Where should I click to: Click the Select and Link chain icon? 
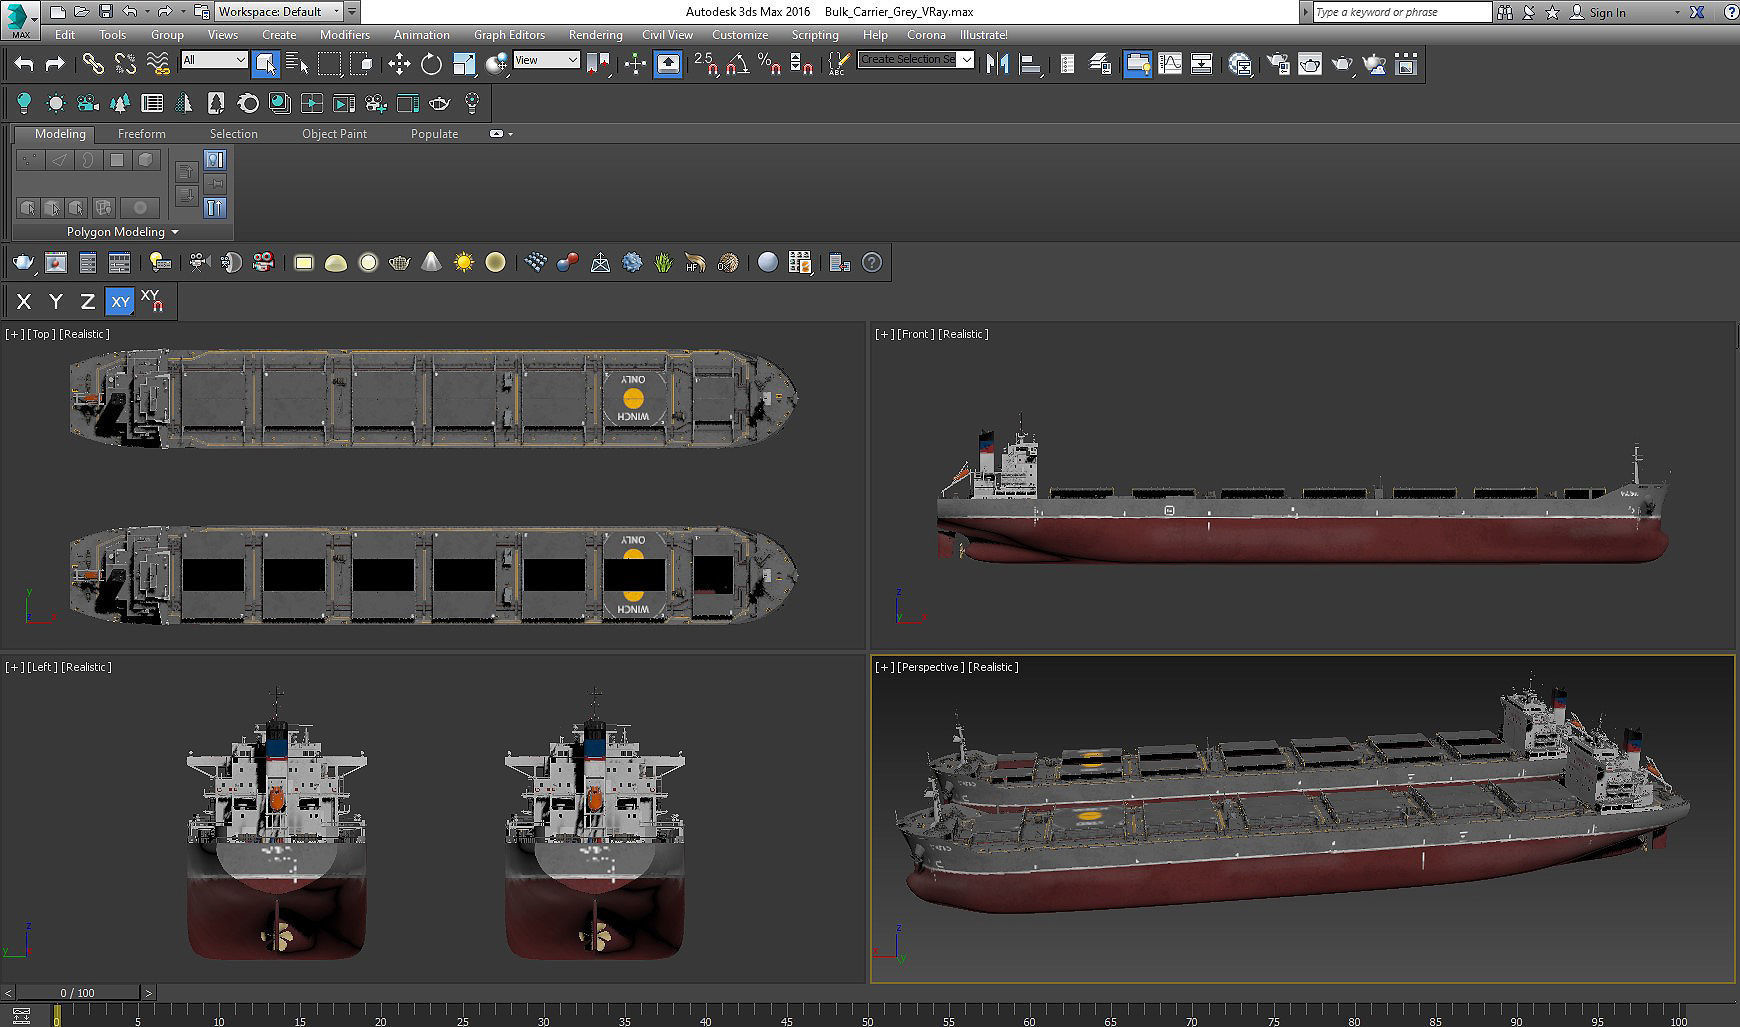pos(93,64)
